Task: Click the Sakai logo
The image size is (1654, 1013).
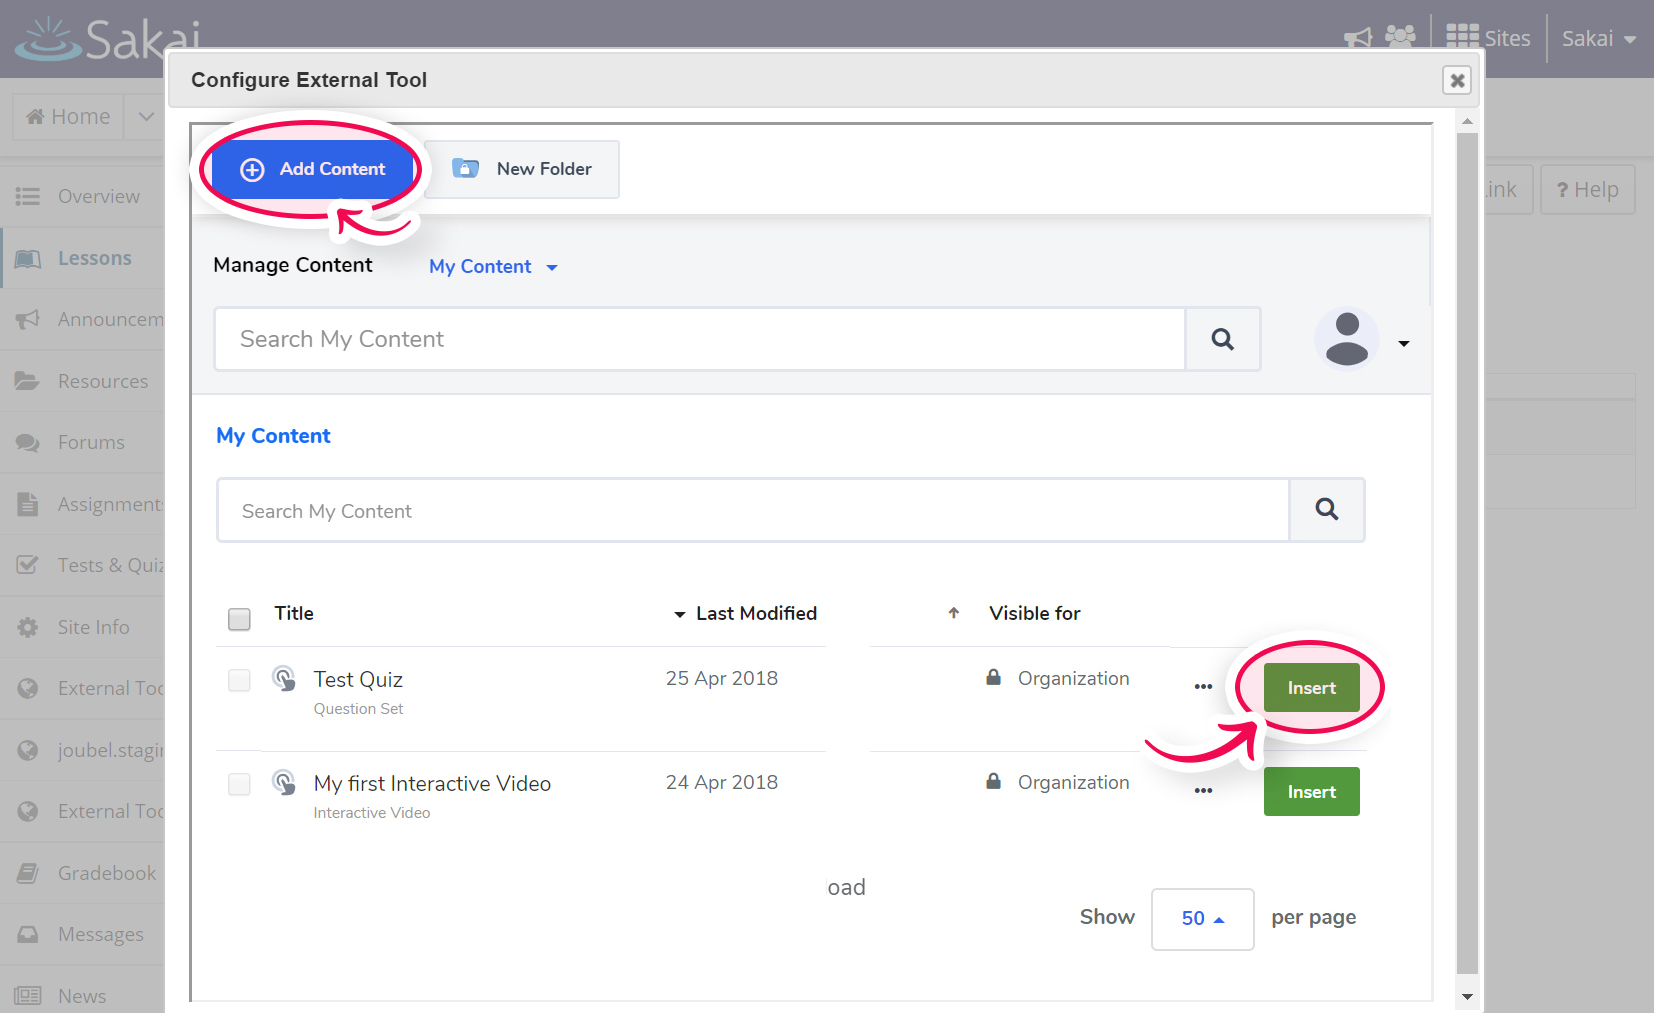Action: (x=108, y=39)
